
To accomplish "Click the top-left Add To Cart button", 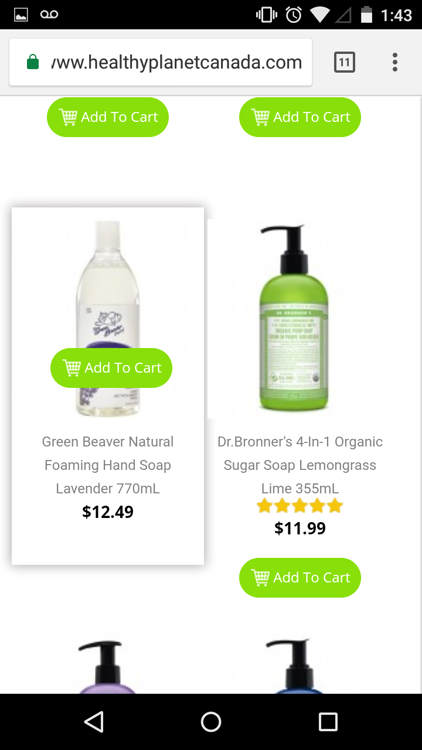I will point(108,117).
